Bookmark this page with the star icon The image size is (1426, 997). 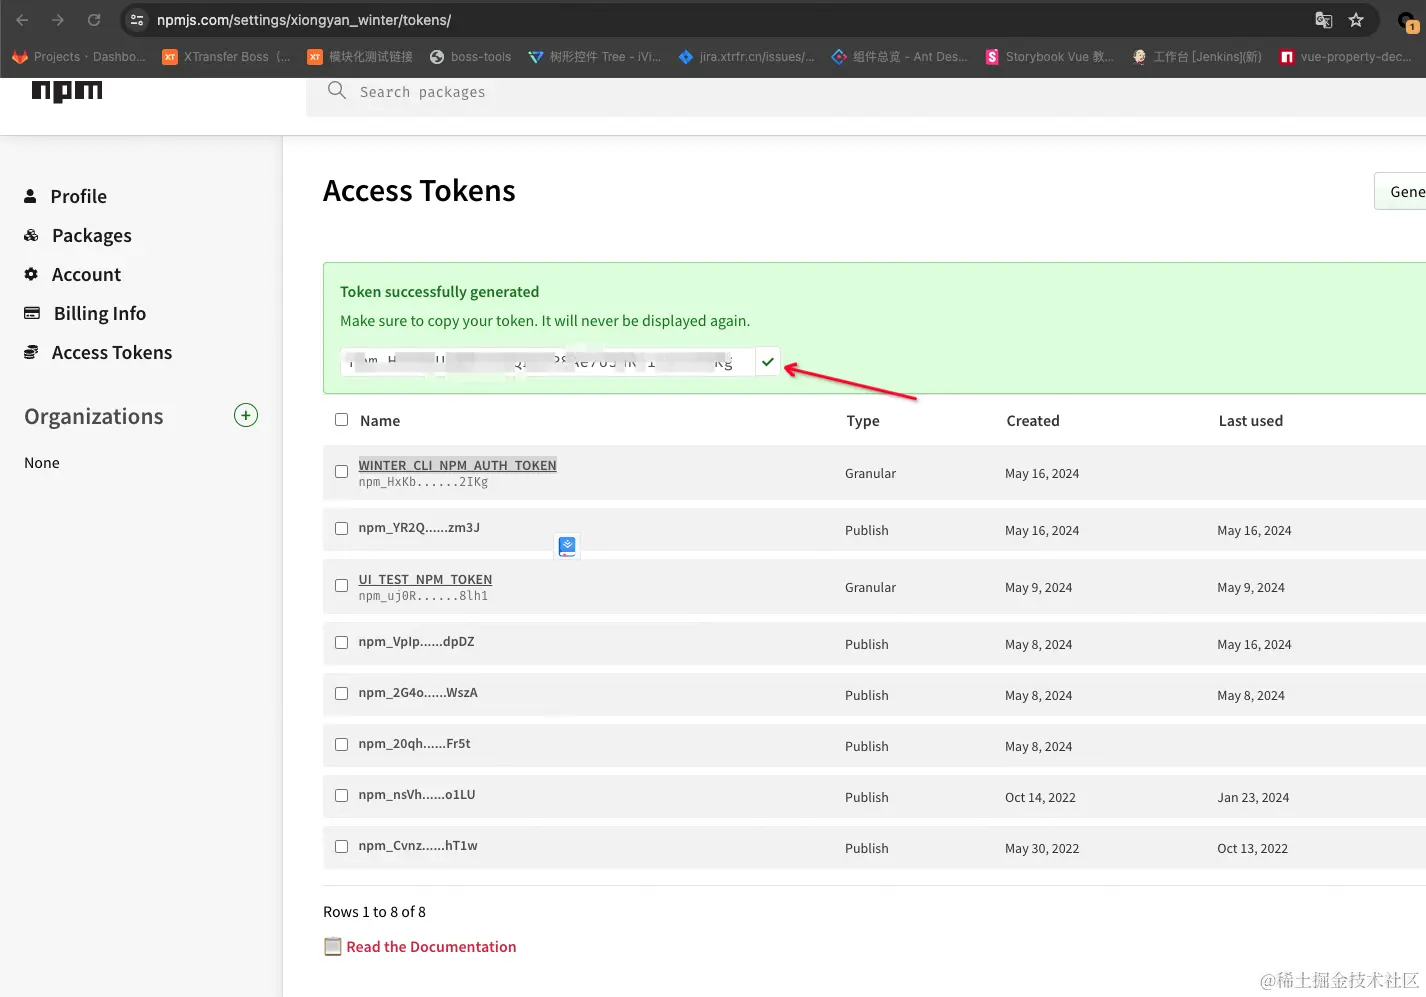[1356, 20]
